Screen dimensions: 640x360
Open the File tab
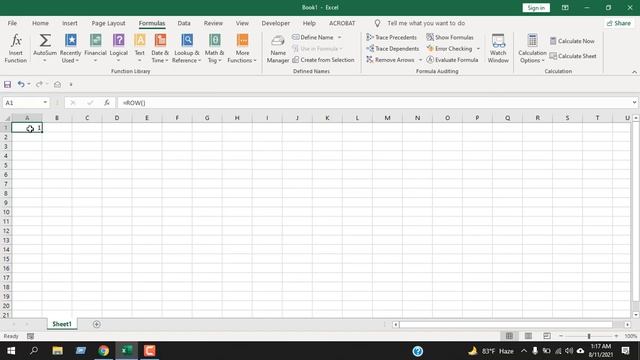pyautogui.click(x=12, y=23)
